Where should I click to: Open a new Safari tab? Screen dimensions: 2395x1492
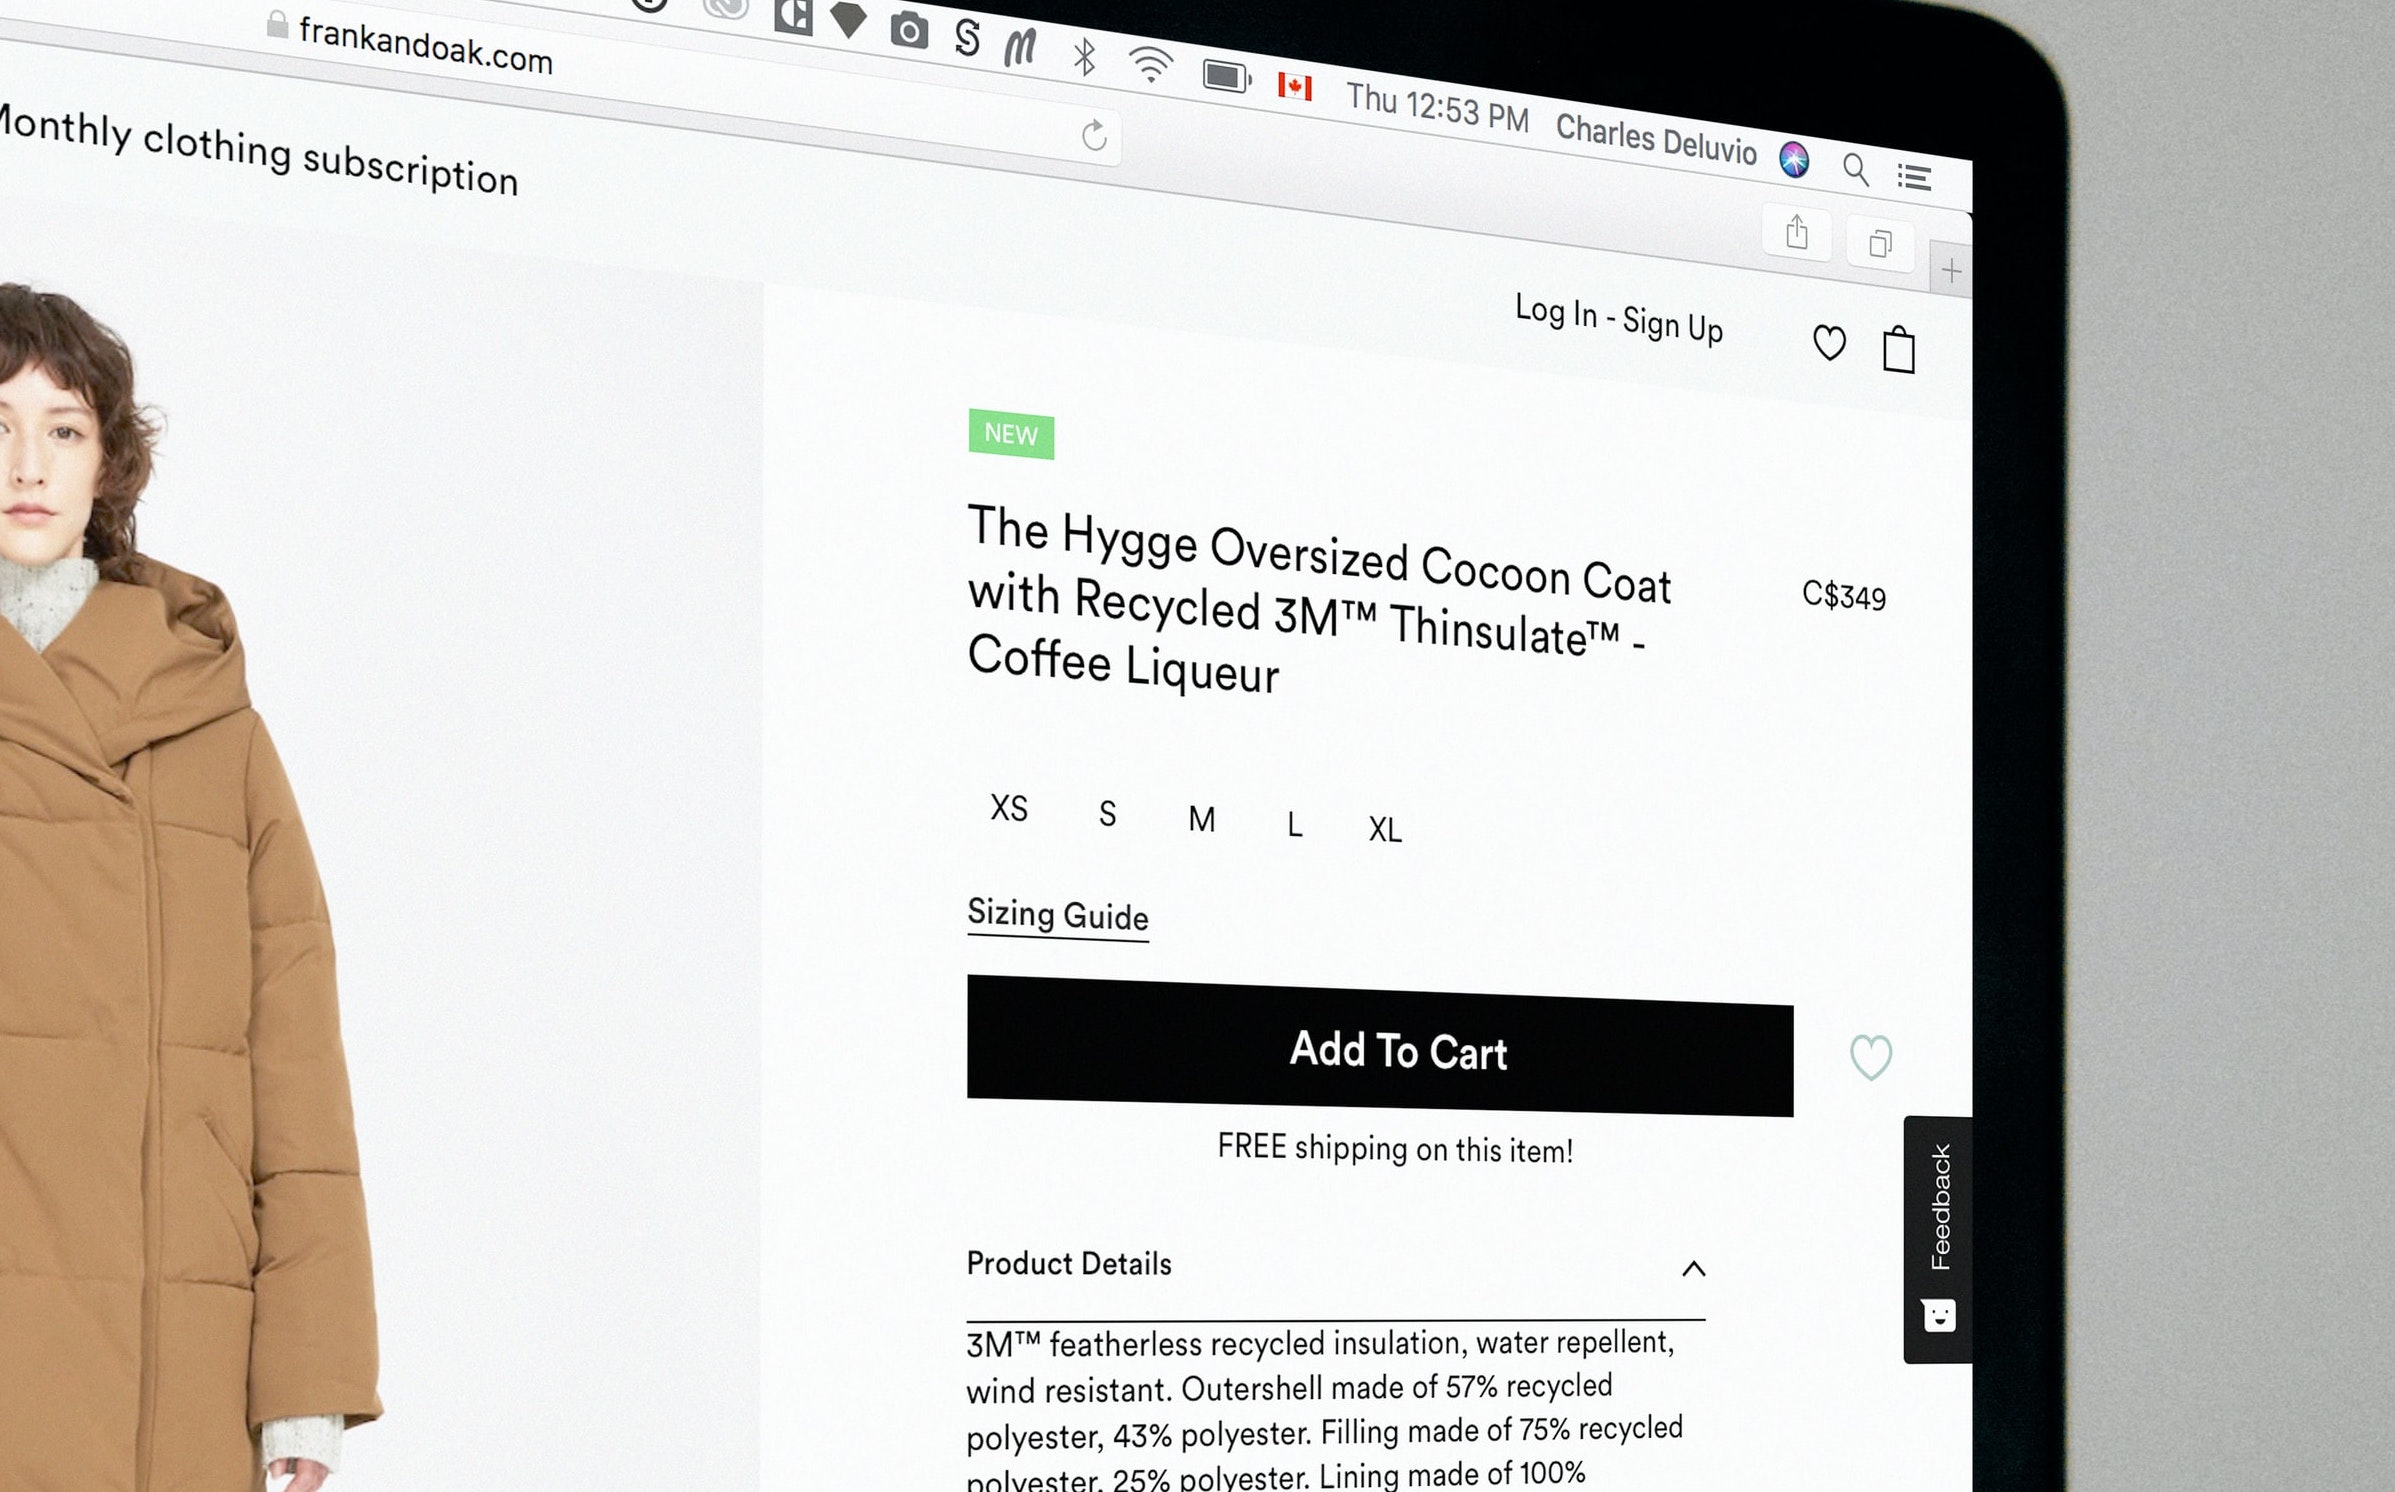tap(1951, 271)
